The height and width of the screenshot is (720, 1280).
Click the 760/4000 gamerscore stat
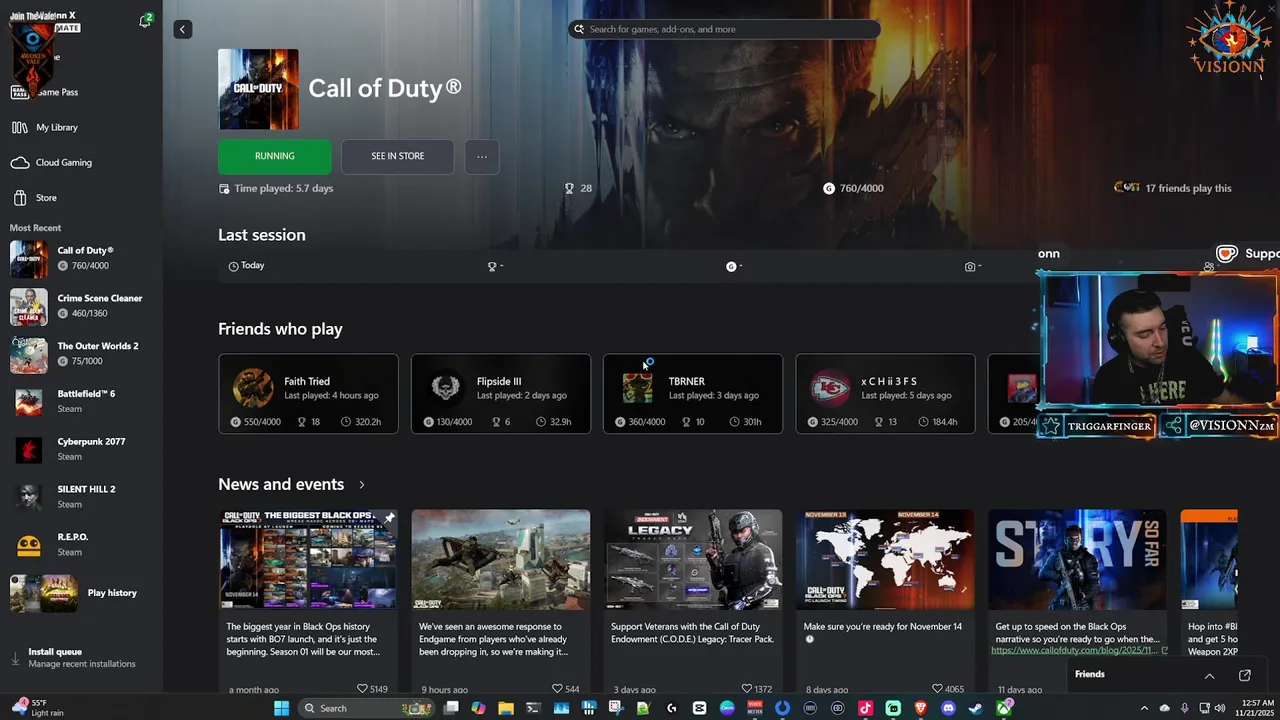(x=853, y=188)
